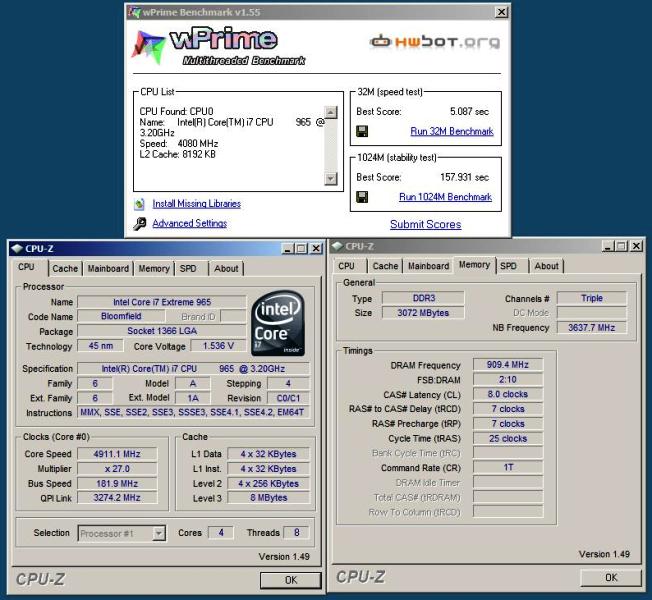
Task: Select Memory tab in right CPU-Z
Action: (x=474, y=264)
